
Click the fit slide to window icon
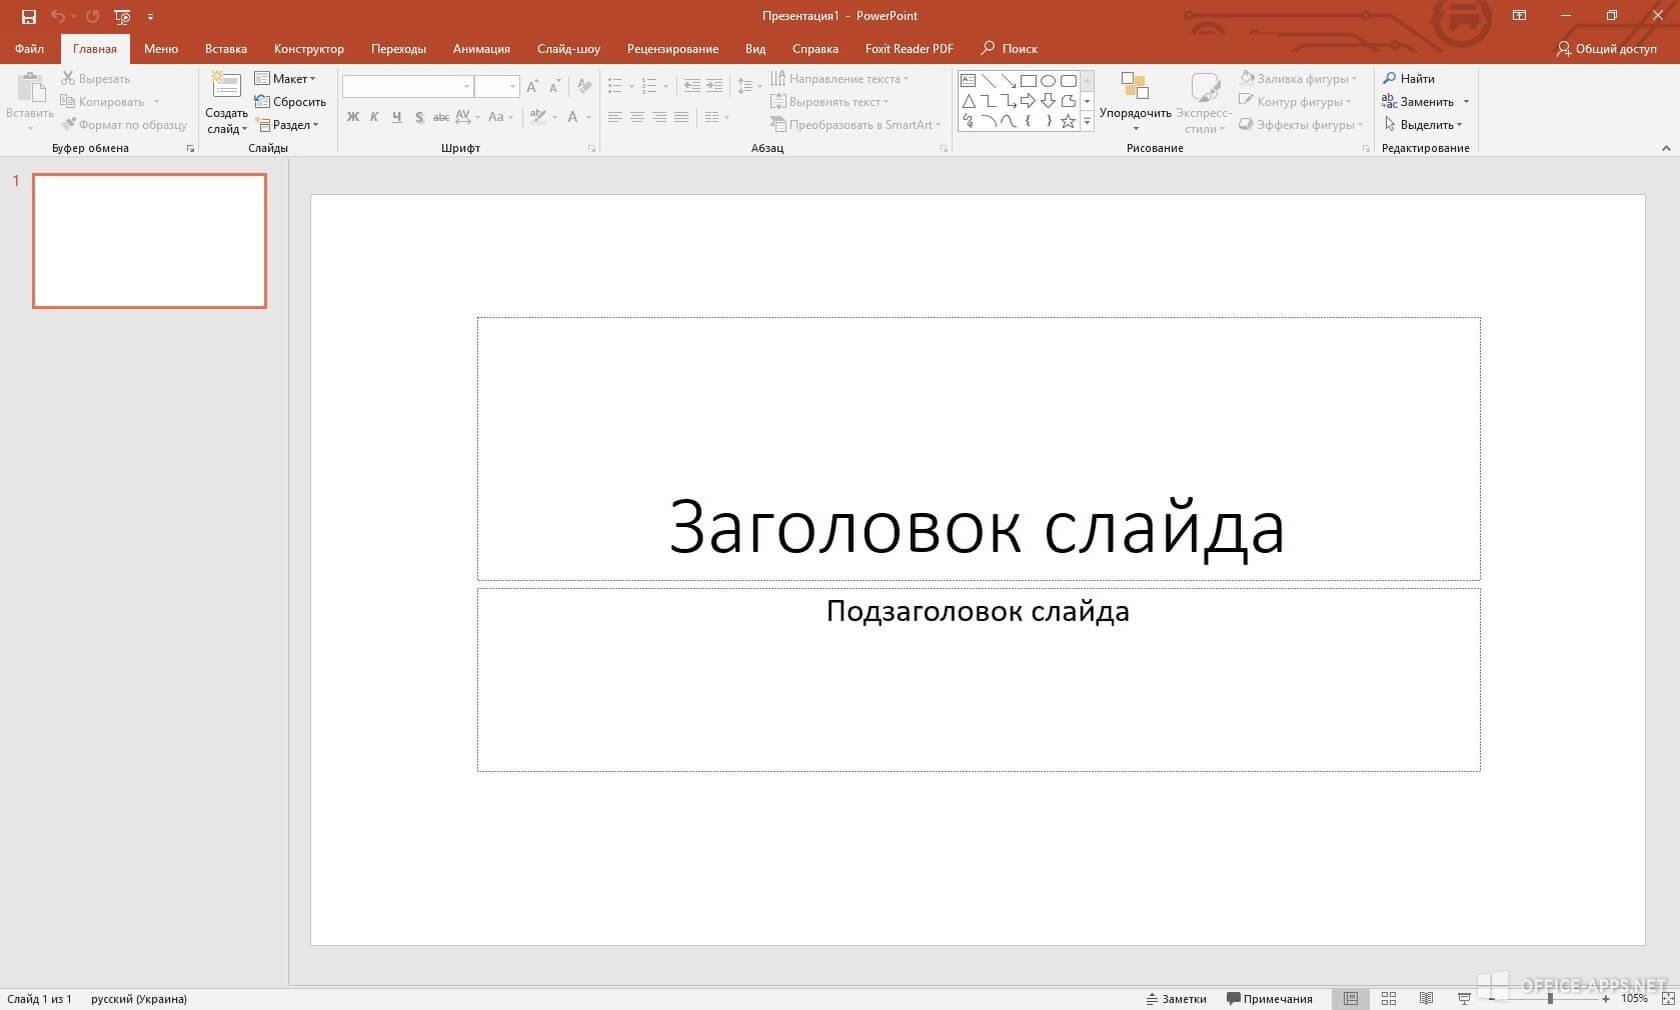tap(1667, 998)
